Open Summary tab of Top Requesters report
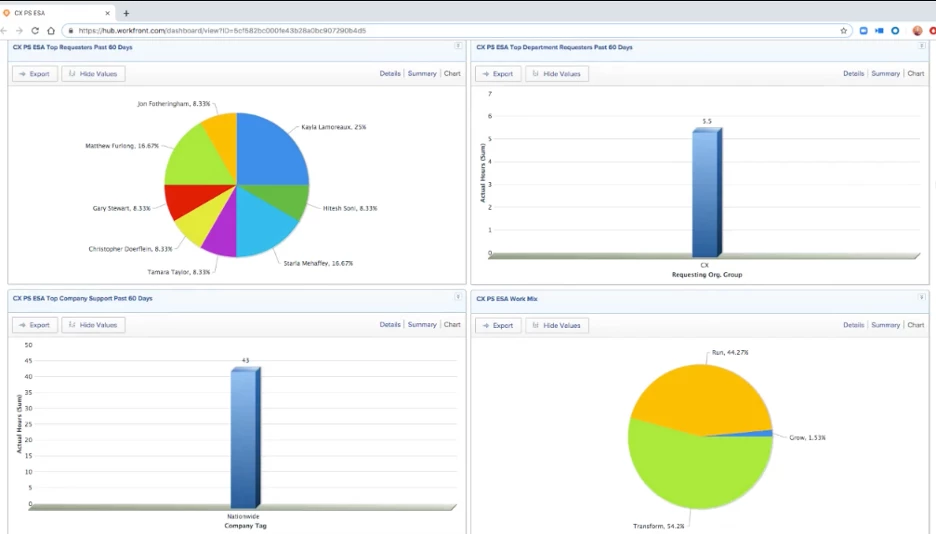 point(422,73)
